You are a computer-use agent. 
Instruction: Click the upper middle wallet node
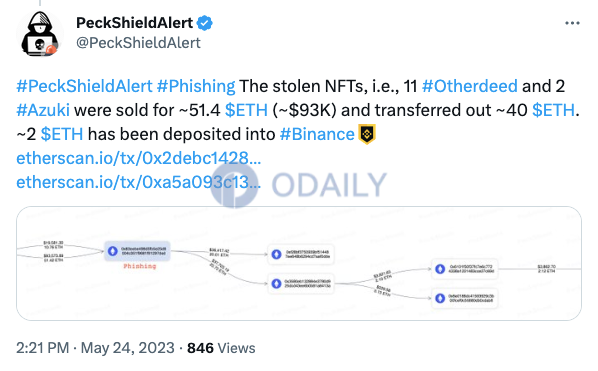(x=301, y=254)
